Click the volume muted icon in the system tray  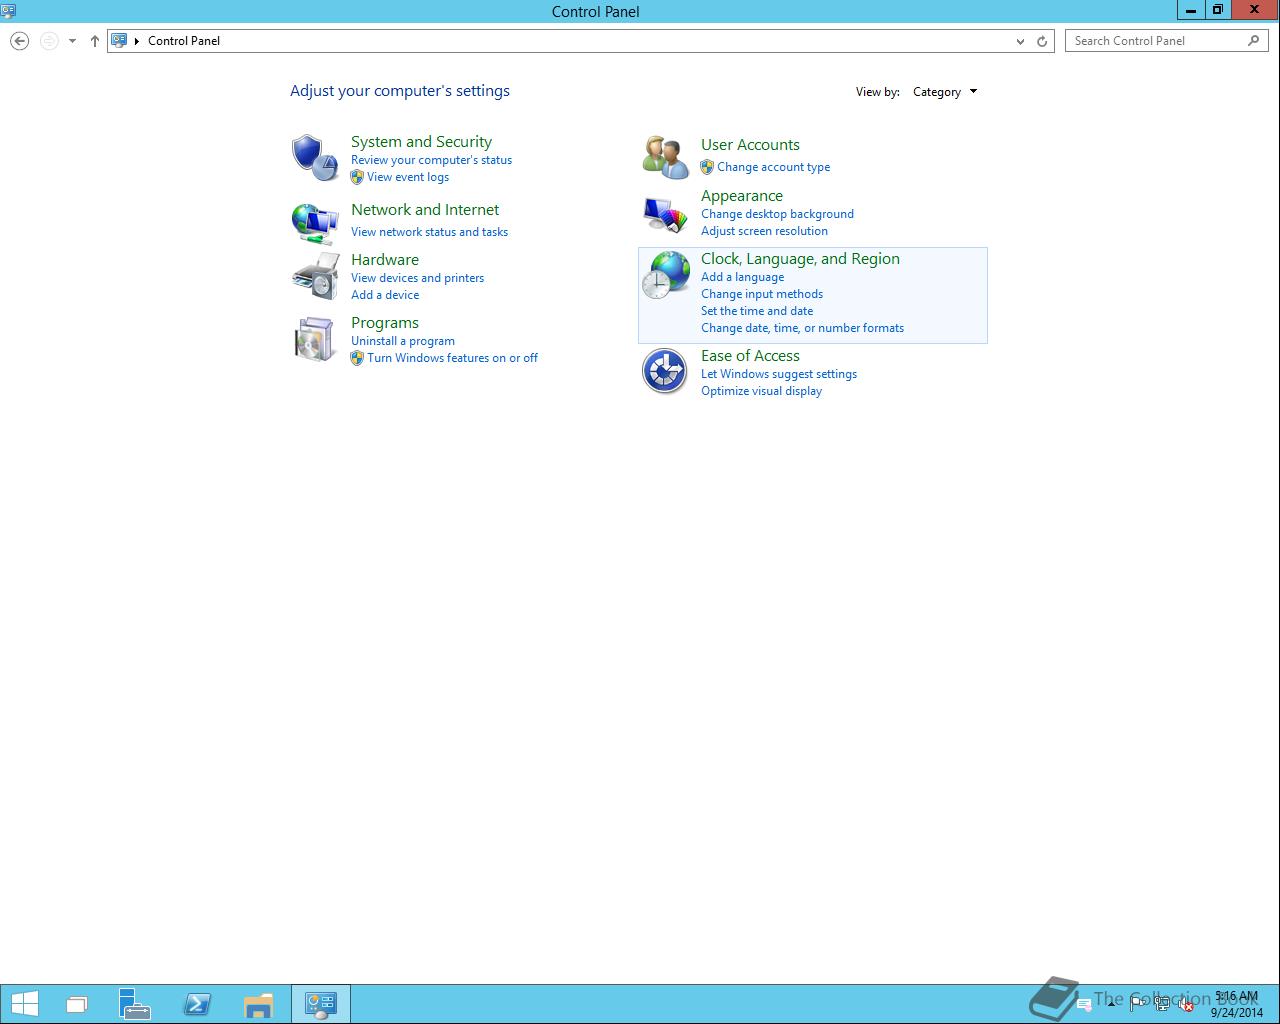click(1186, 1005)
